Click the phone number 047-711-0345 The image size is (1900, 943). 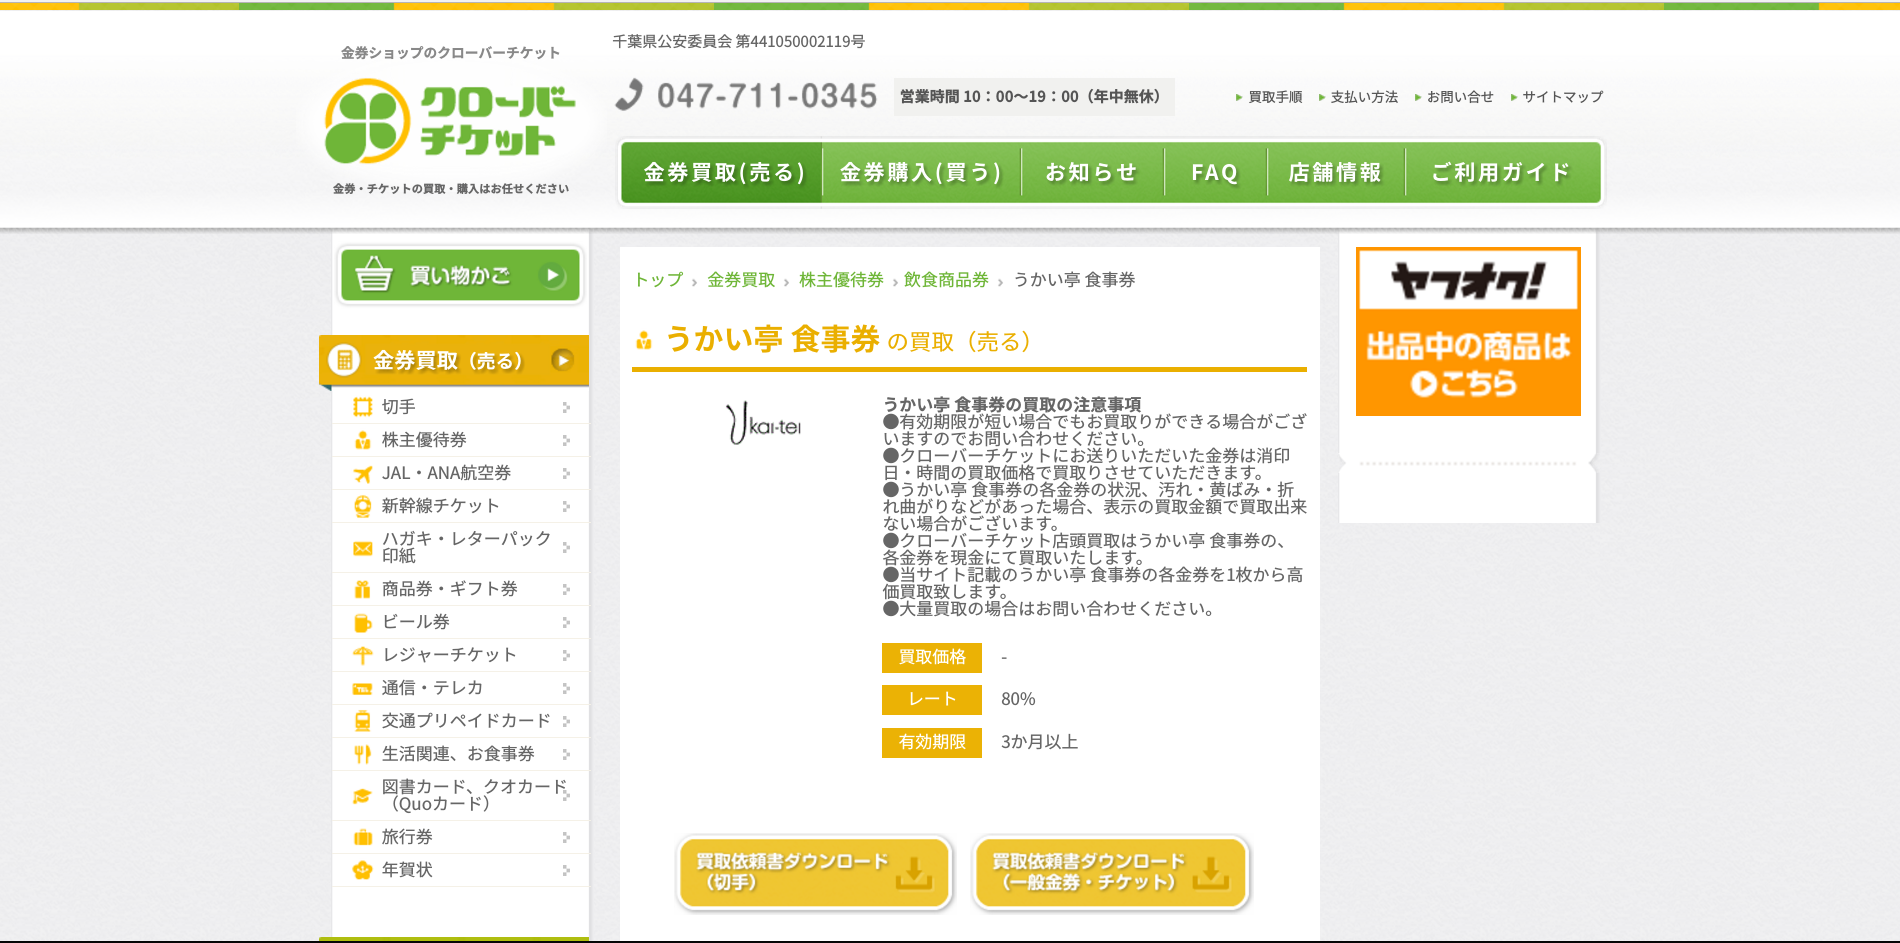tap(766, 96)
